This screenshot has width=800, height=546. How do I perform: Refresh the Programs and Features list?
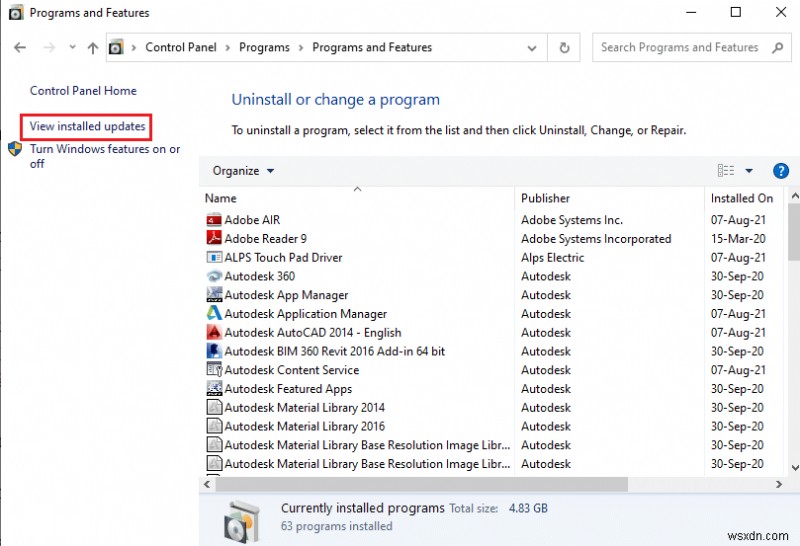564,47
